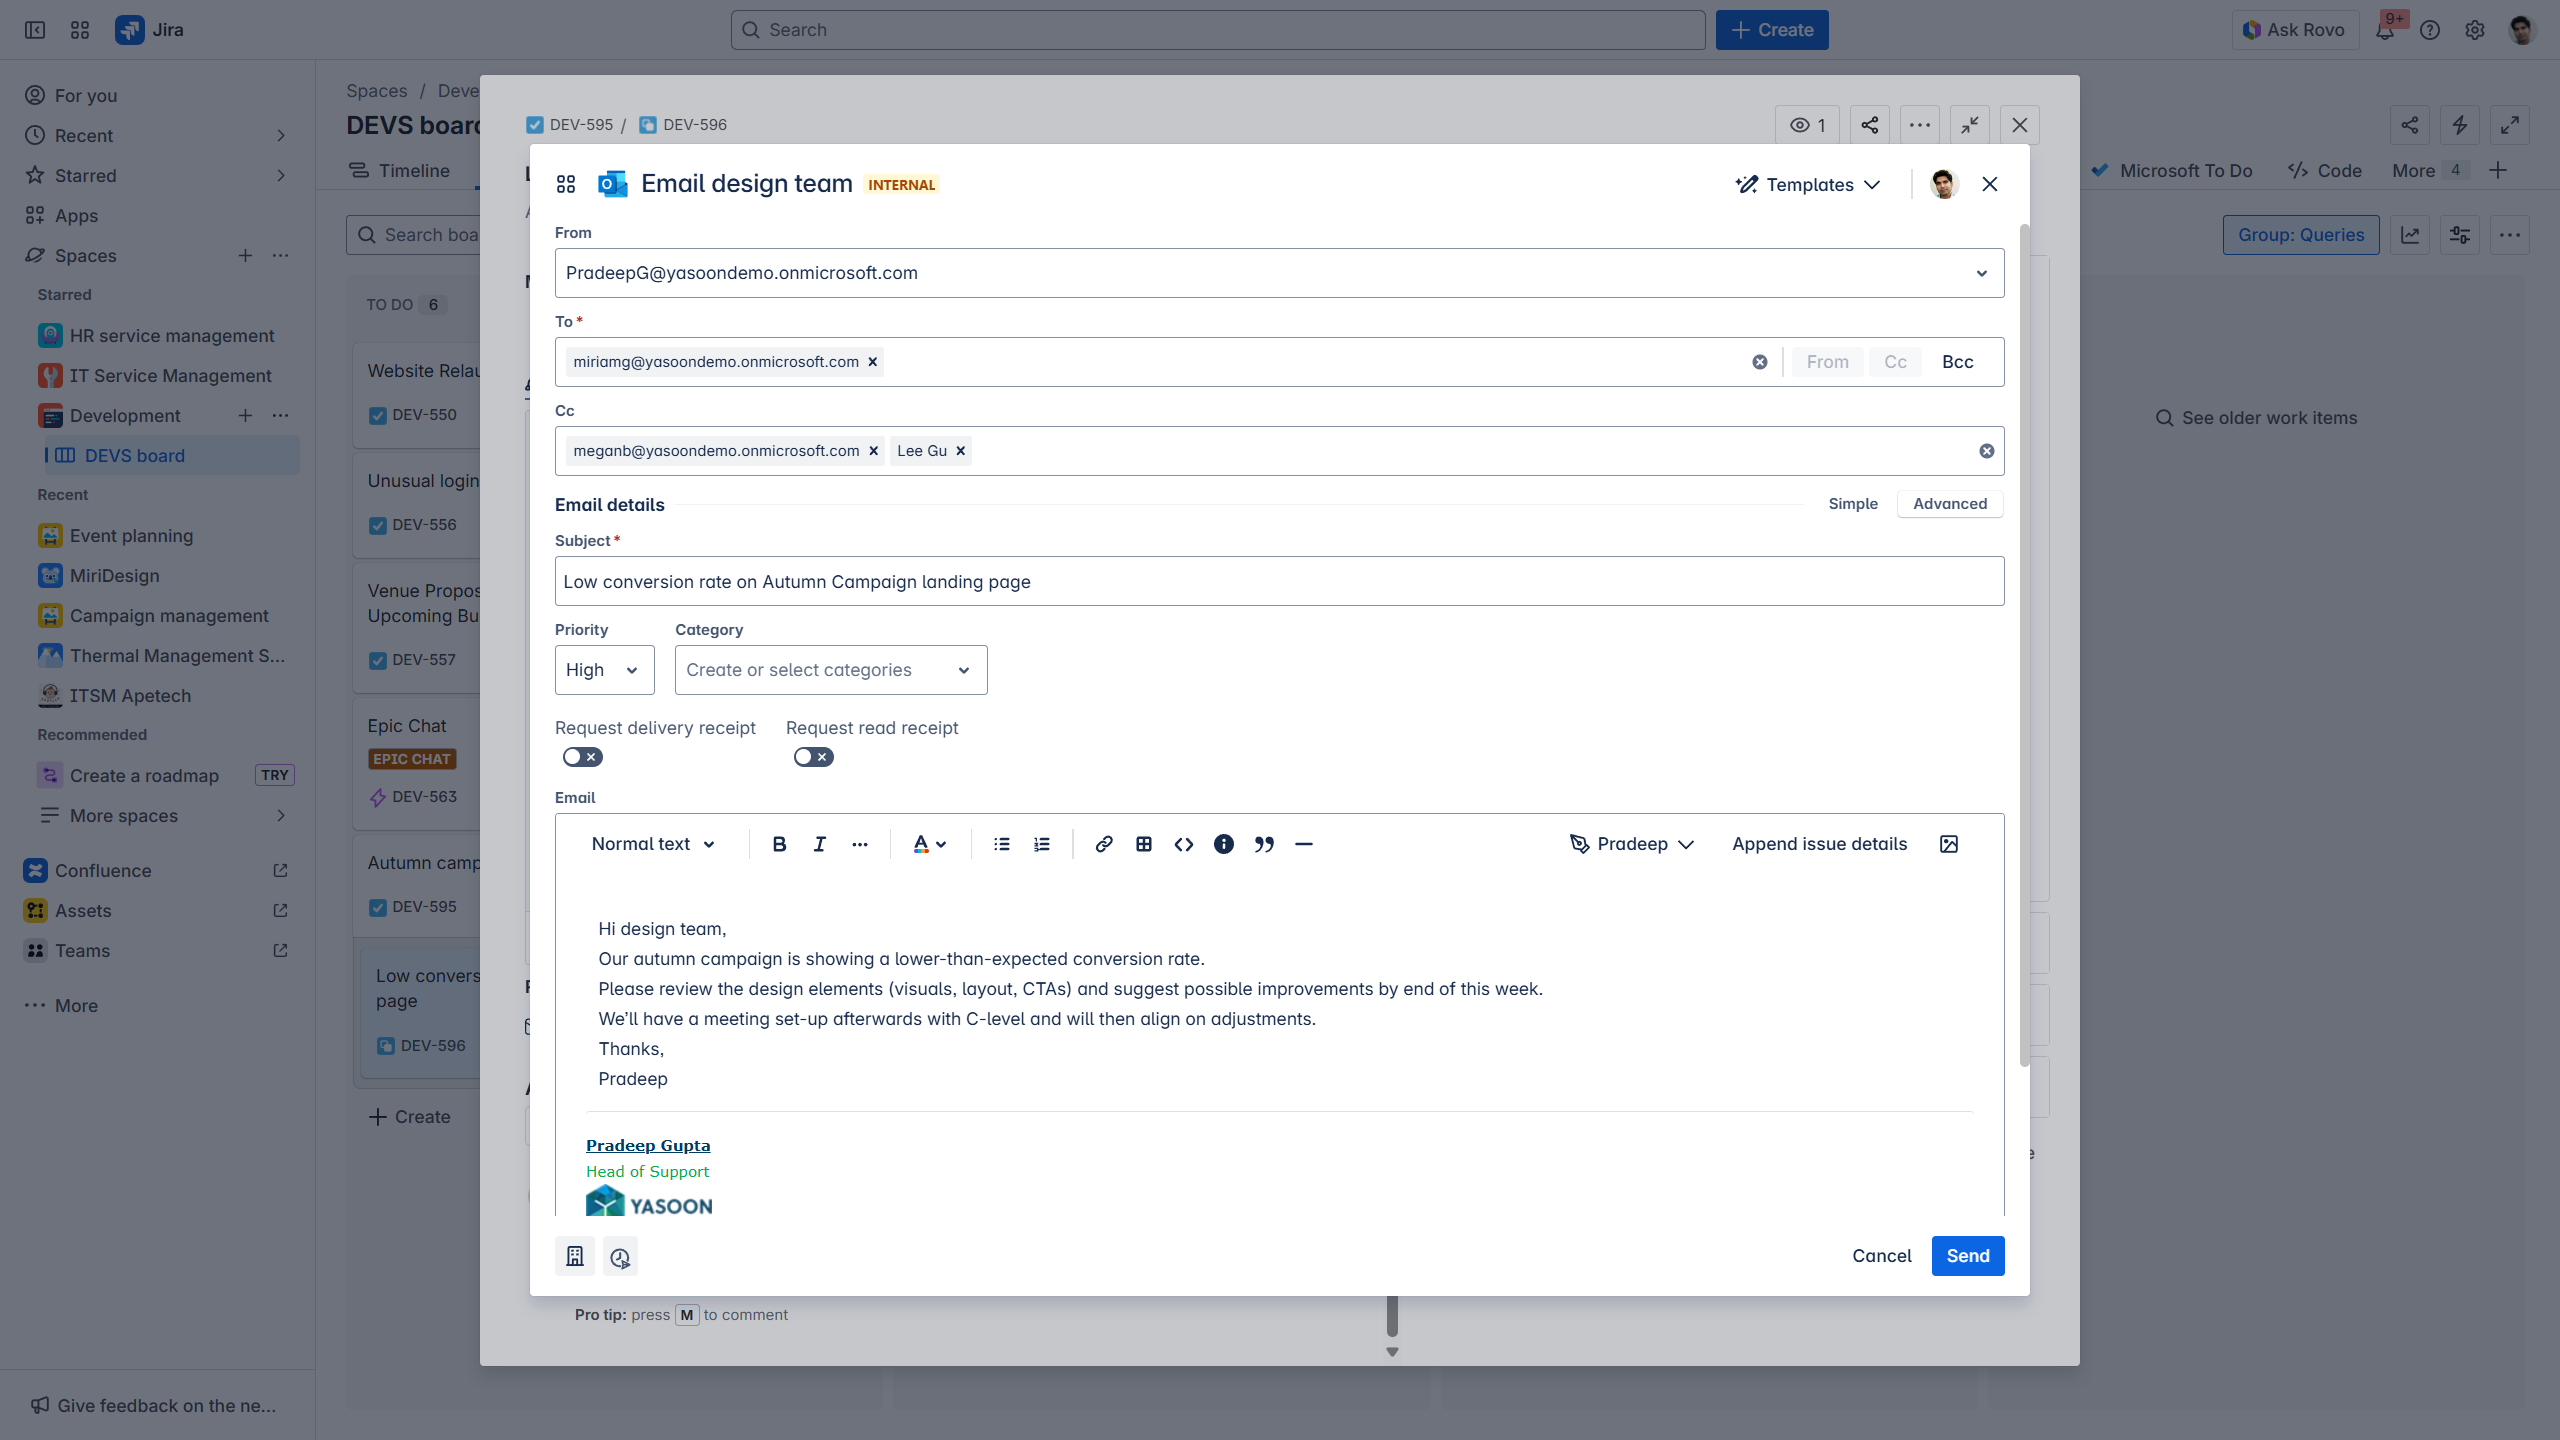
Task: Add a quote block to email
Action: pos(1263,844)
